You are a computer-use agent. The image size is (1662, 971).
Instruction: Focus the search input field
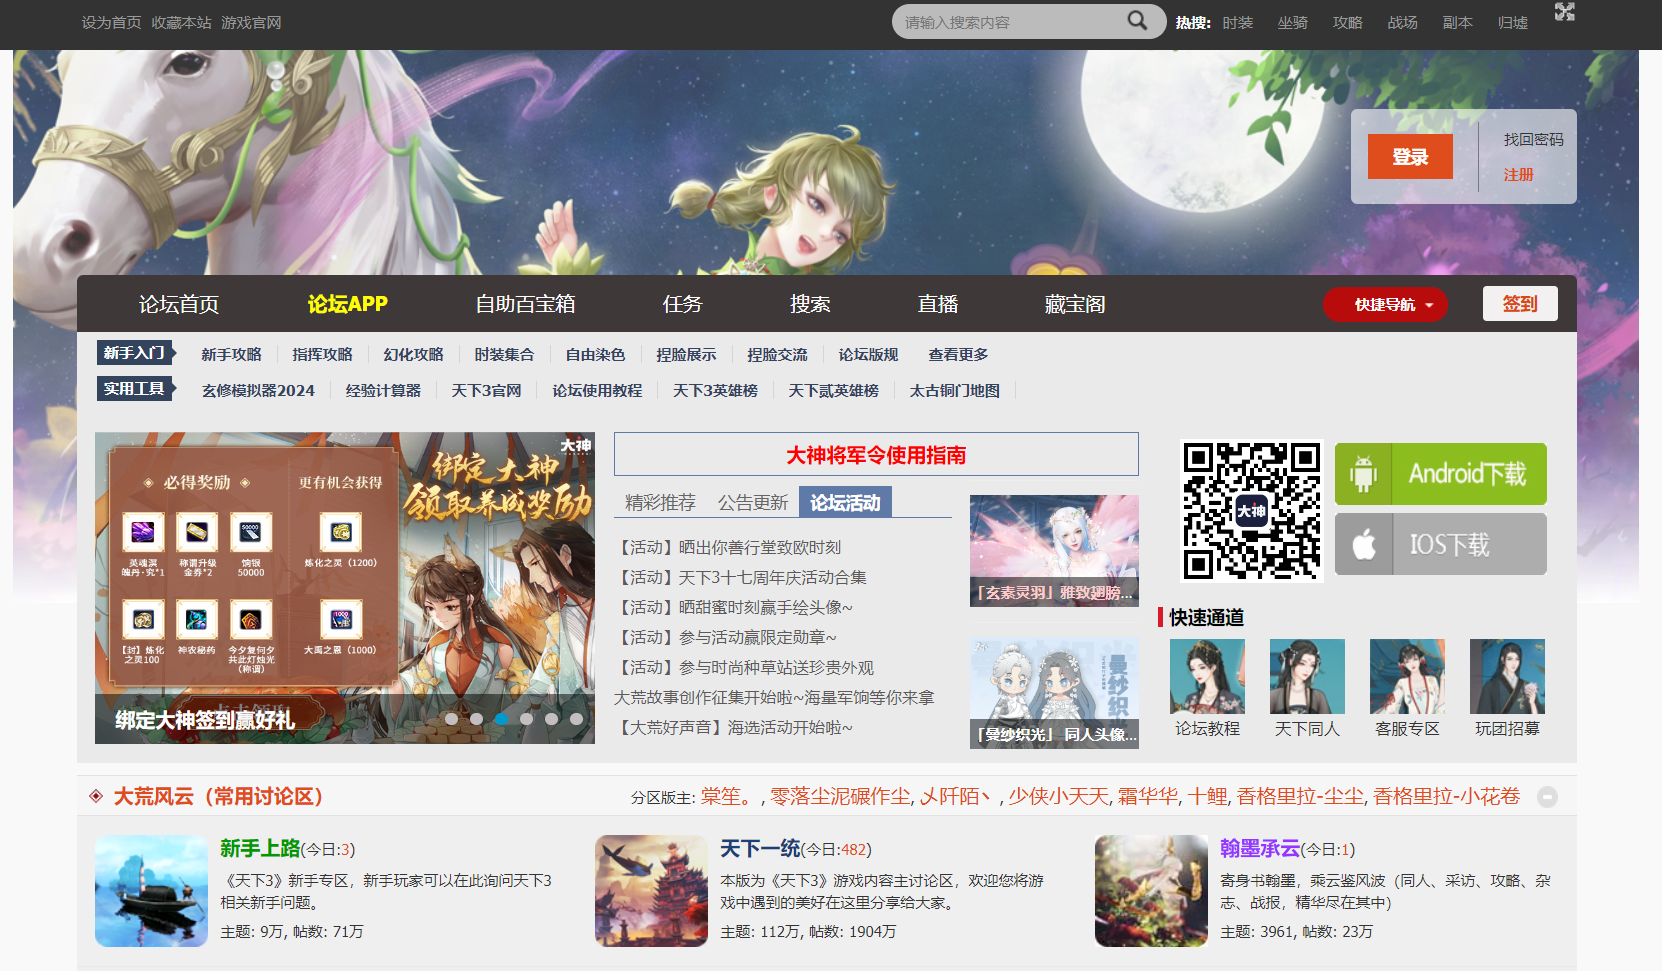point(1010,22)
